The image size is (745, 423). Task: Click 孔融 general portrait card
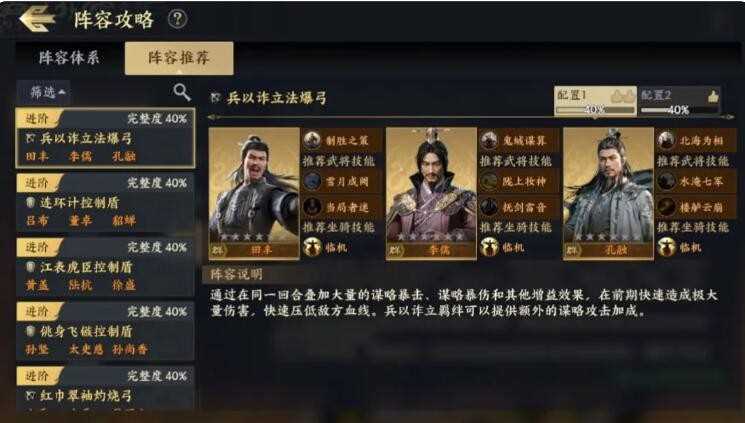(x=608, y=193)
